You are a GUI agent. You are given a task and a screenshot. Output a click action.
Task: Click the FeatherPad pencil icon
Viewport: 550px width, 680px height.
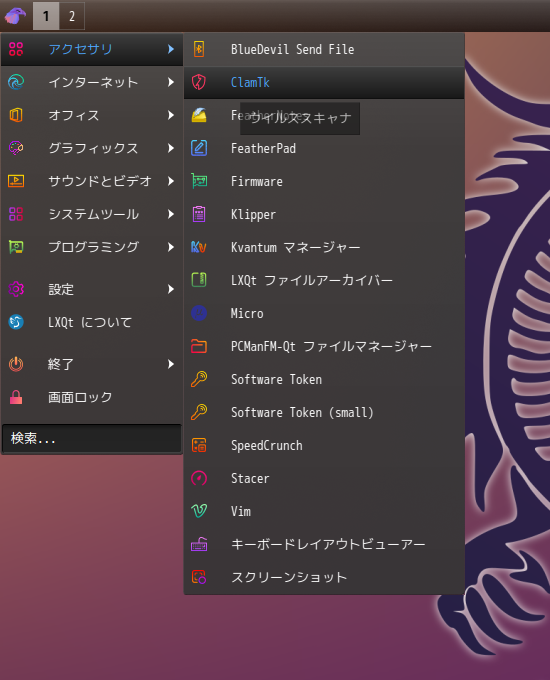point(199,148)
